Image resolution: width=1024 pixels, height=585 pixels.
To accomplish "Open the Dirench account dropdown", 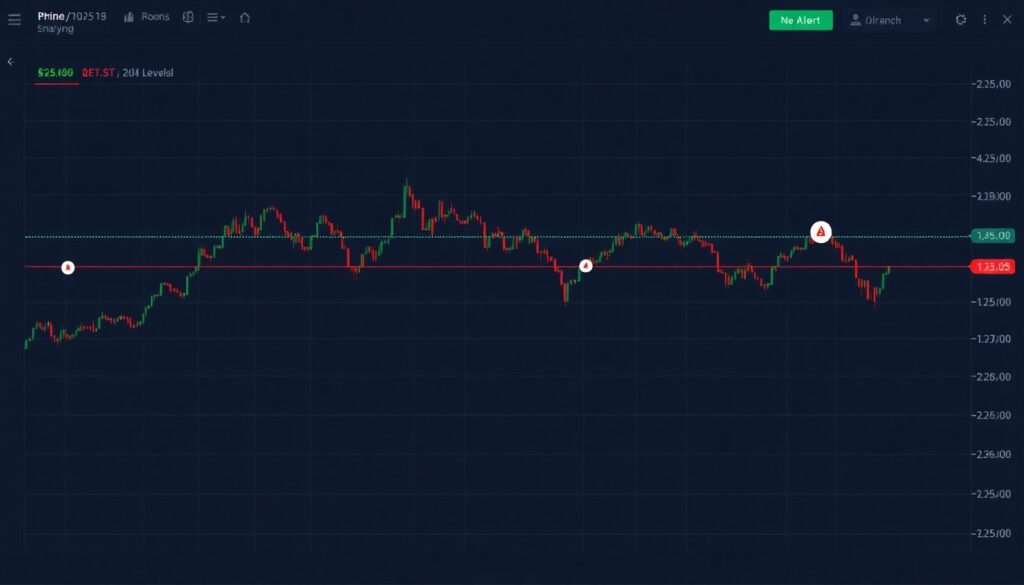I will click(x=926, y=19).
